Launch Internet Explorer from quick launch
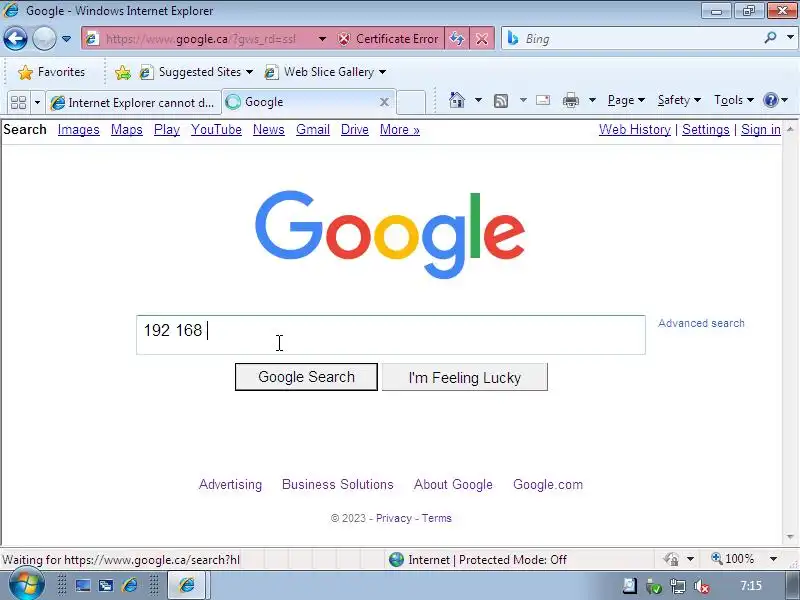 pyautogui.click(x=130, y=585)
